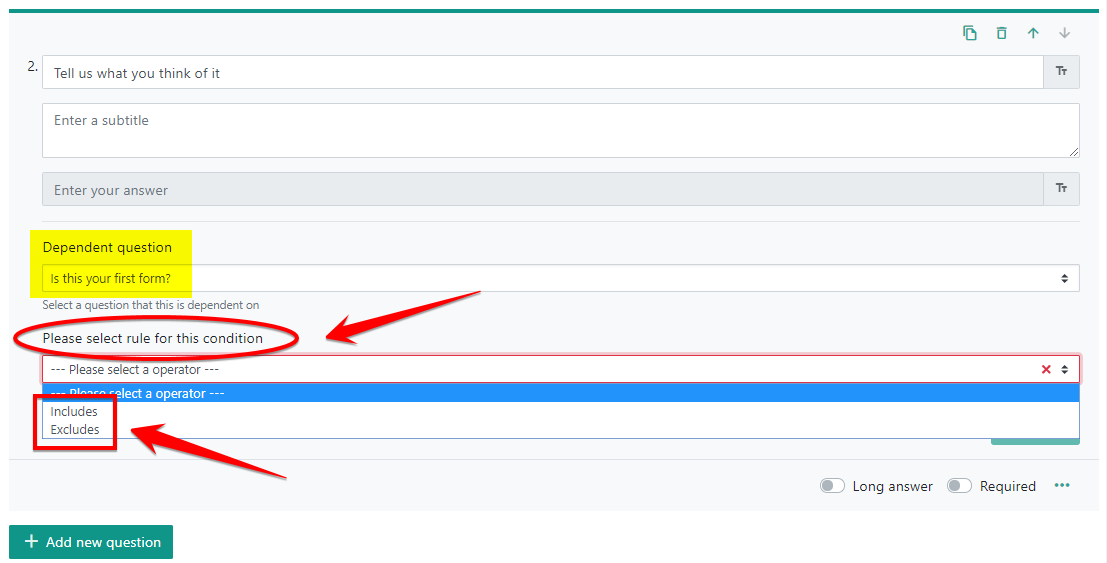This screenshot has height=563, width=1107.
Task: Toggle the Long answer switch
Action: coord(832,486)
